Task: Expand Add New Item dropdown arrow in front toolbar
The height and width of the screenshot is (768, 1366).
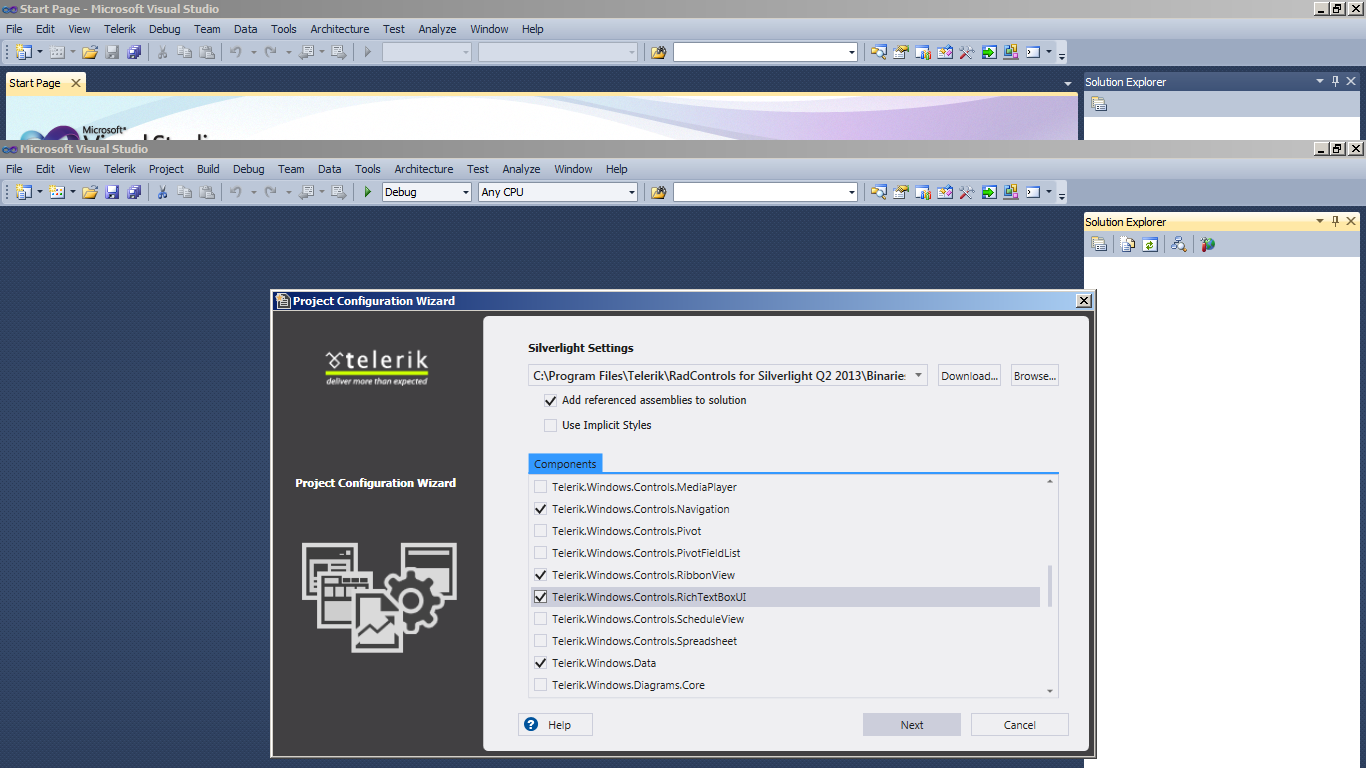Action: click(73, 192)
